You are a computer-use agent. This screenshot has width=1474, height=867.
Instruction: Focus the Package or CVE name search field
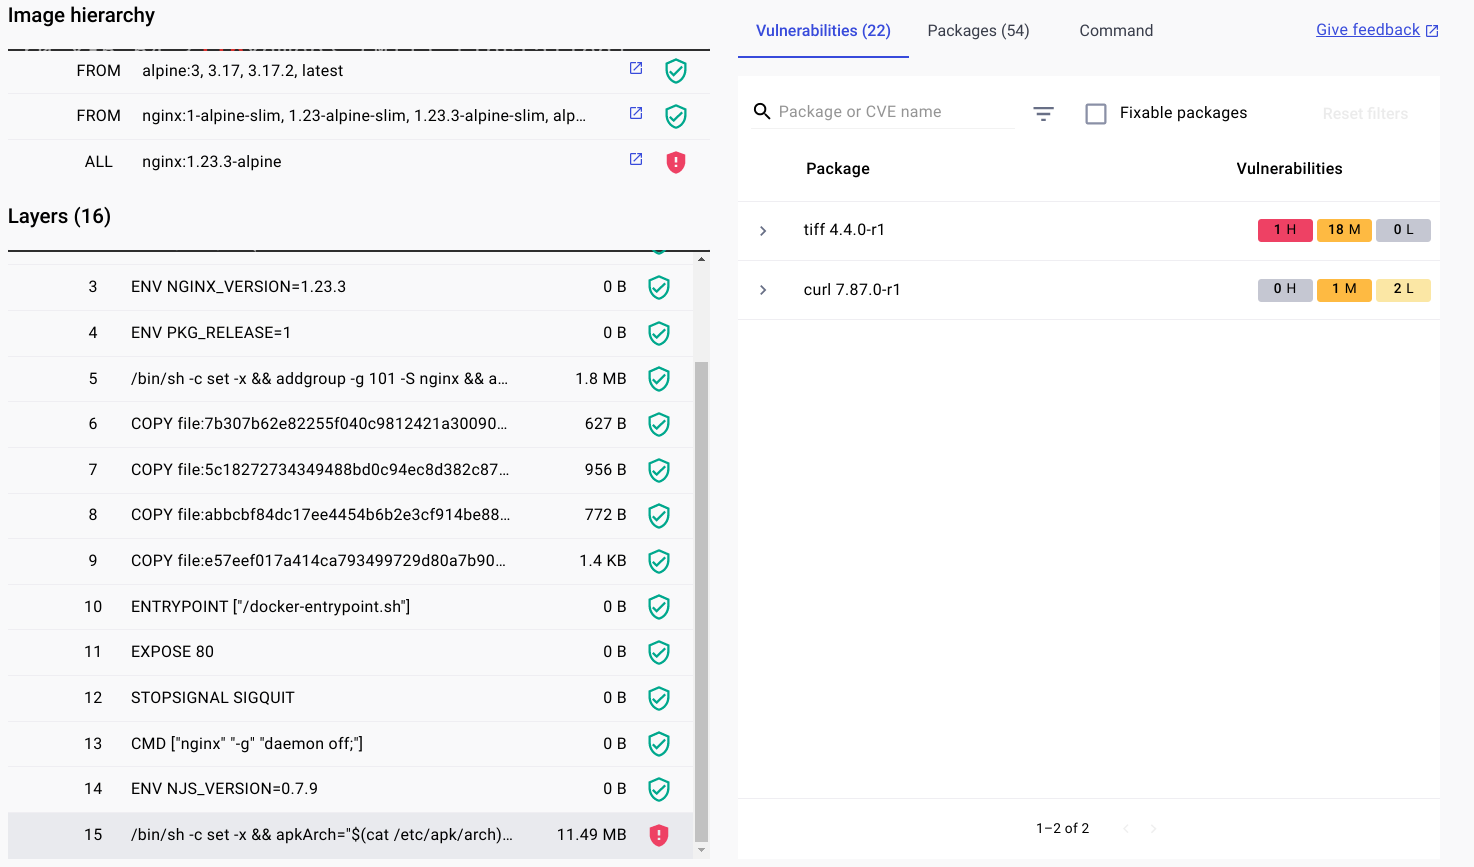point(895,112)
